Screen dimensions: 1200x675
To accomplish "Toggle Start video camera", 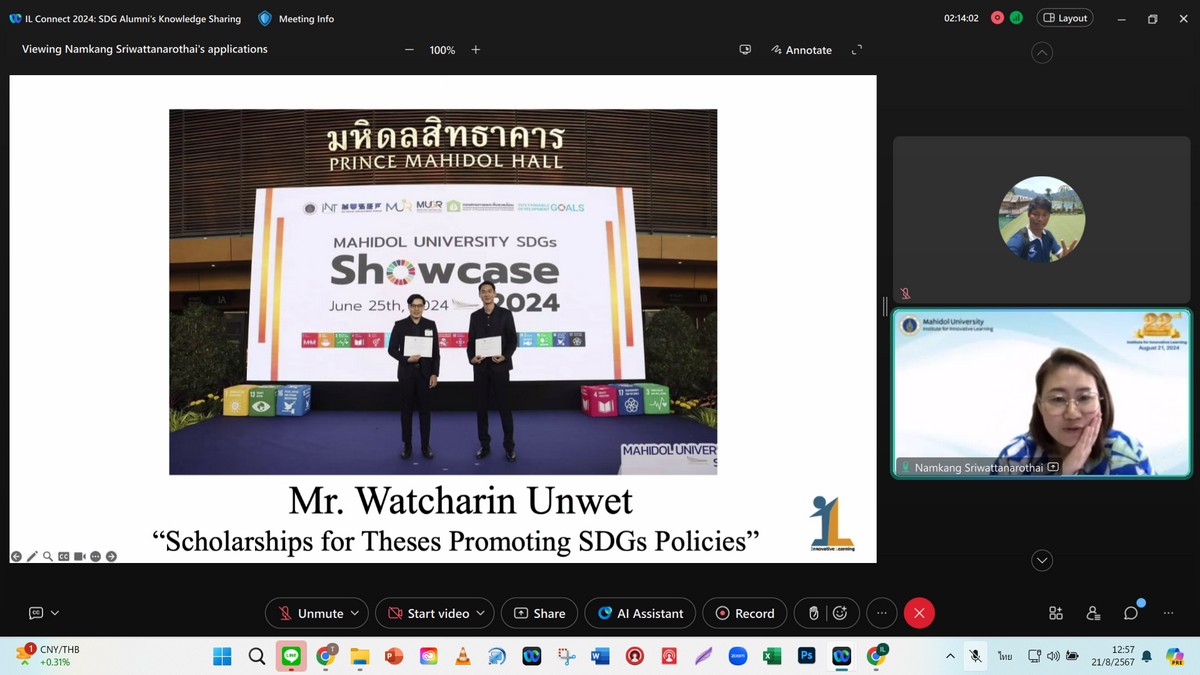I will 428,613.
